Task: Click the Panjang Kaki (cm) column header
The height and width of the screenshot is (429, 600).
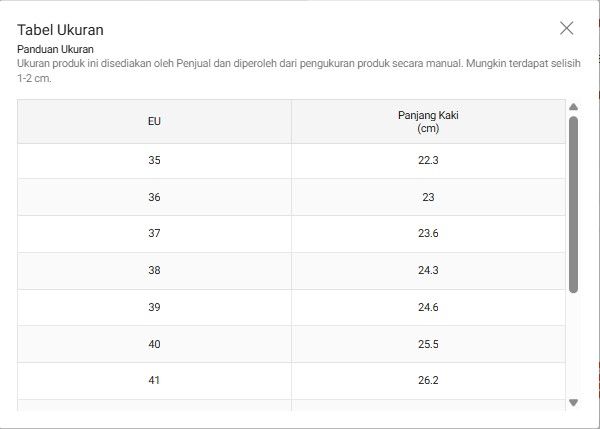Action: point(428,122)
